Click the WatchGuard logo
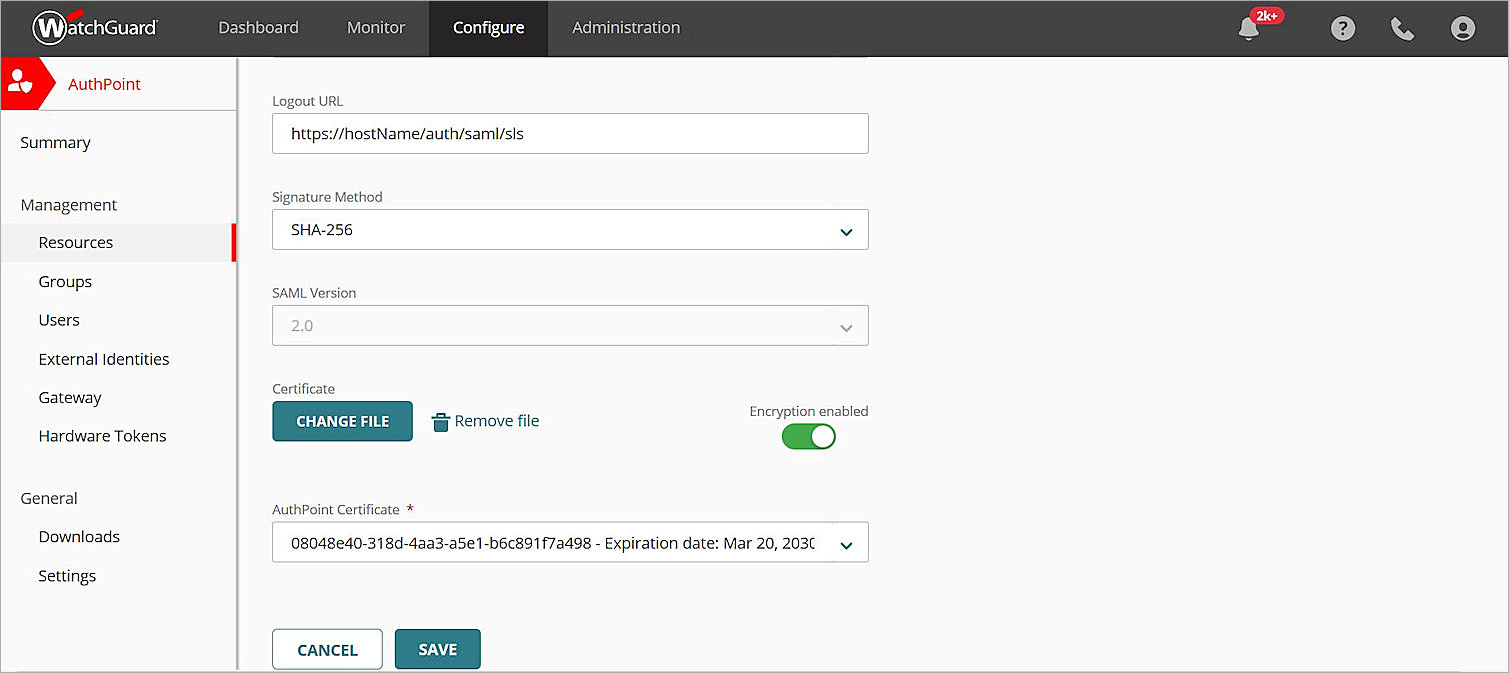The height and width of the screenshot is (673, 1509). pos(95,28)
